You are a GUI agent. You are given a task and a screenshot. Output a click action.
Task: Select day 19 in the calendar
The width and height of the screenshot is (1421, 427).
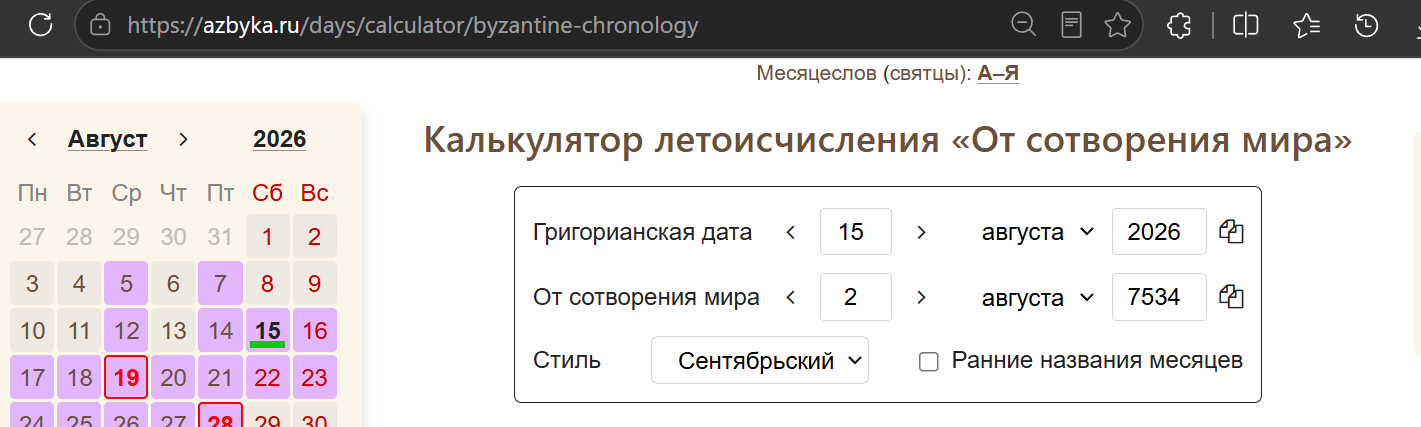tap(126, 378)
